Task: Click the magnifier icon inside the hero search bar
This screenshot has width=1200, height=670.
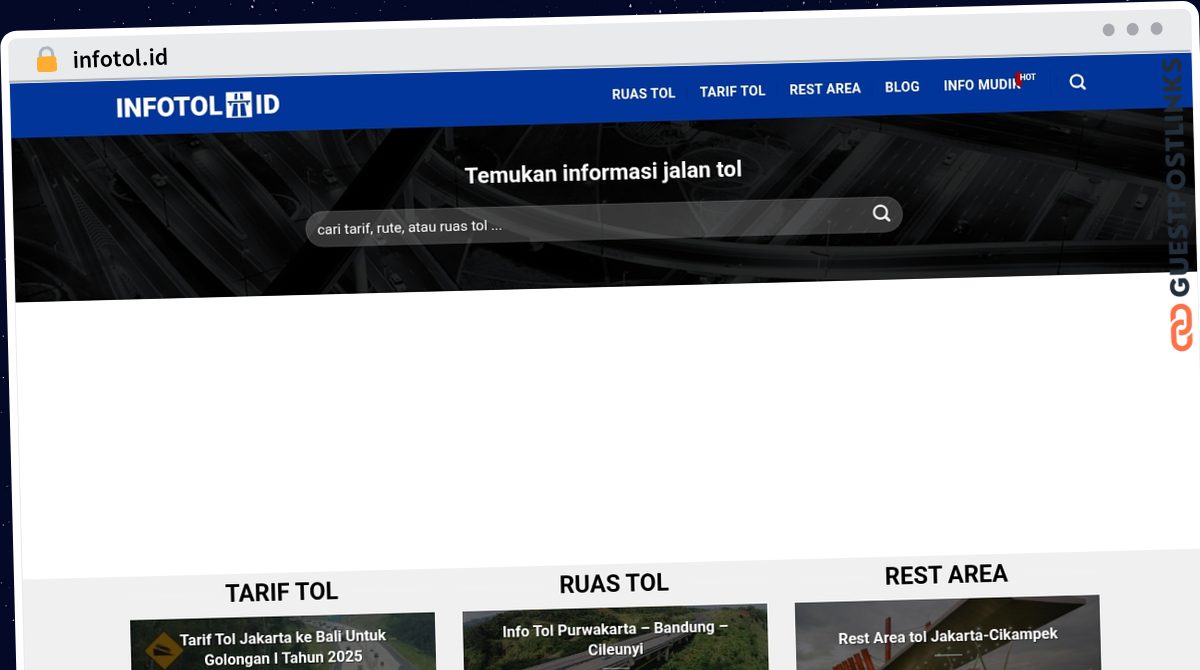Action: tap(880, 213)
